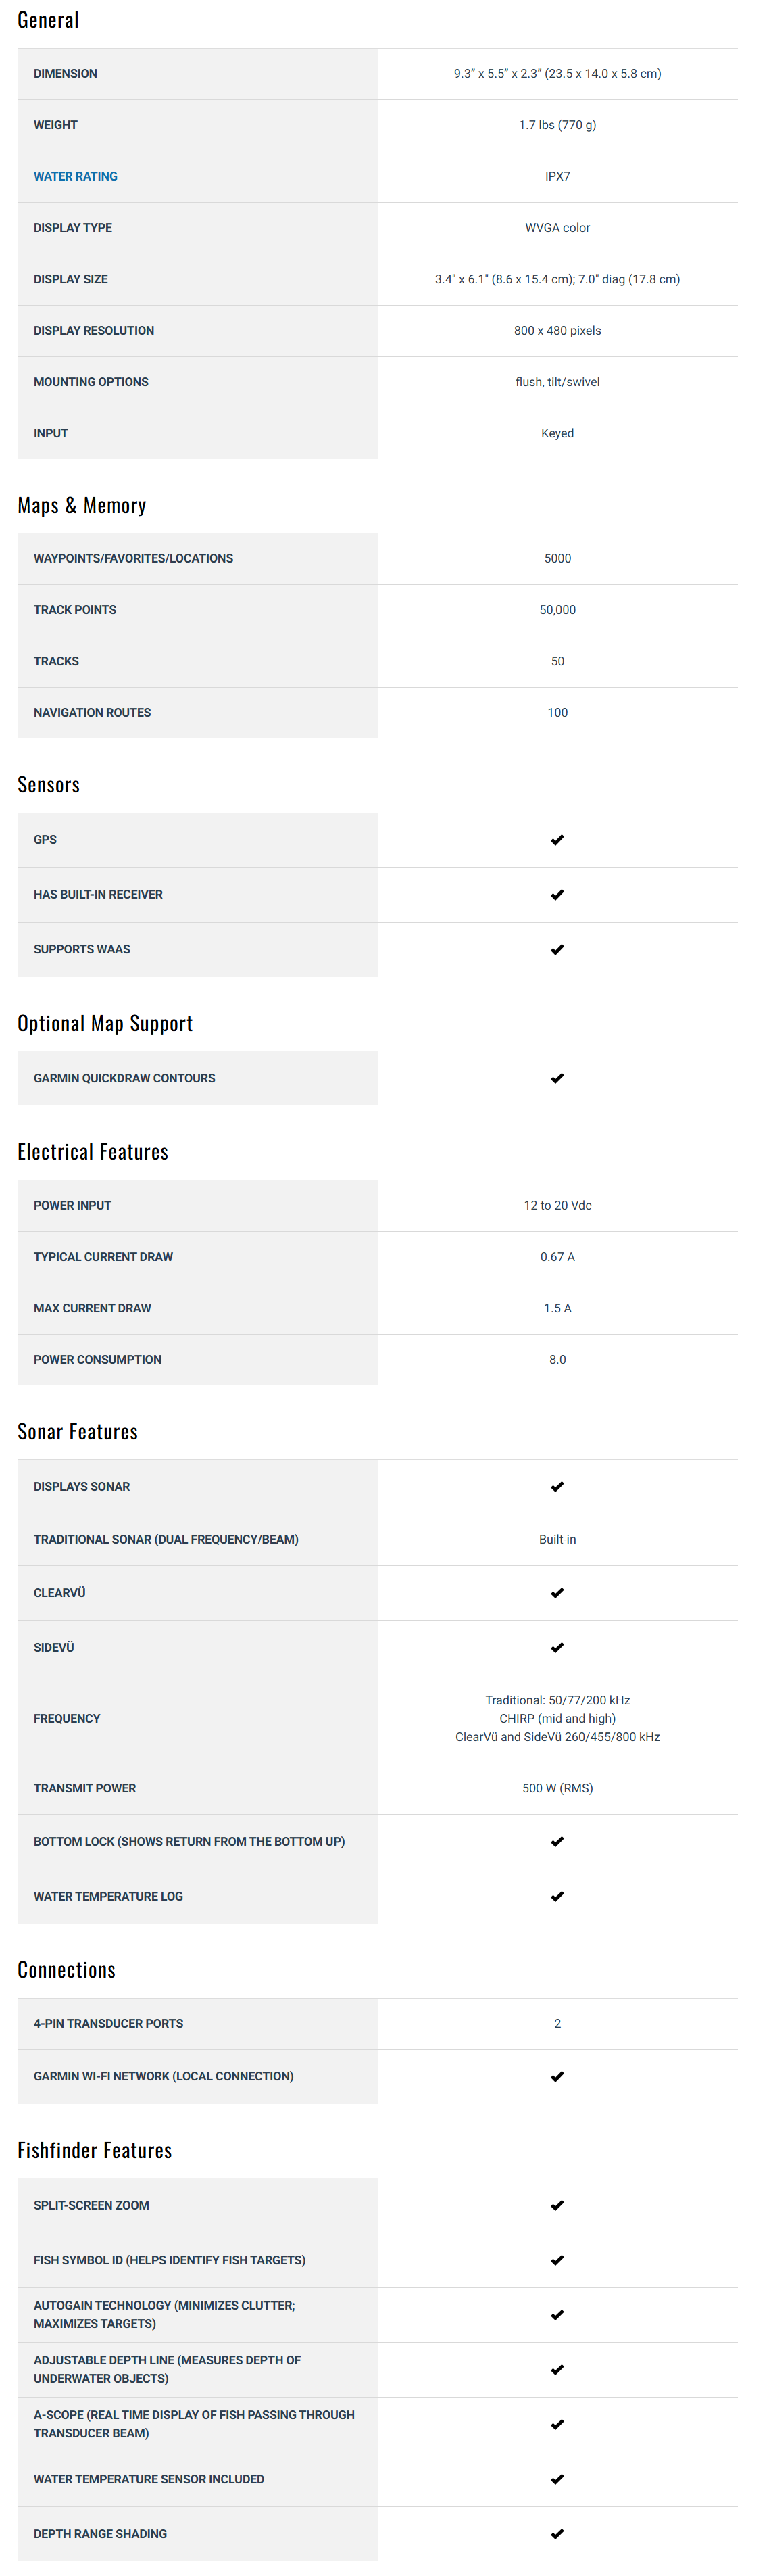
Task: Click the ClearVü checkmark icon
Action: pyautogui.click(x=557, y=1593)
